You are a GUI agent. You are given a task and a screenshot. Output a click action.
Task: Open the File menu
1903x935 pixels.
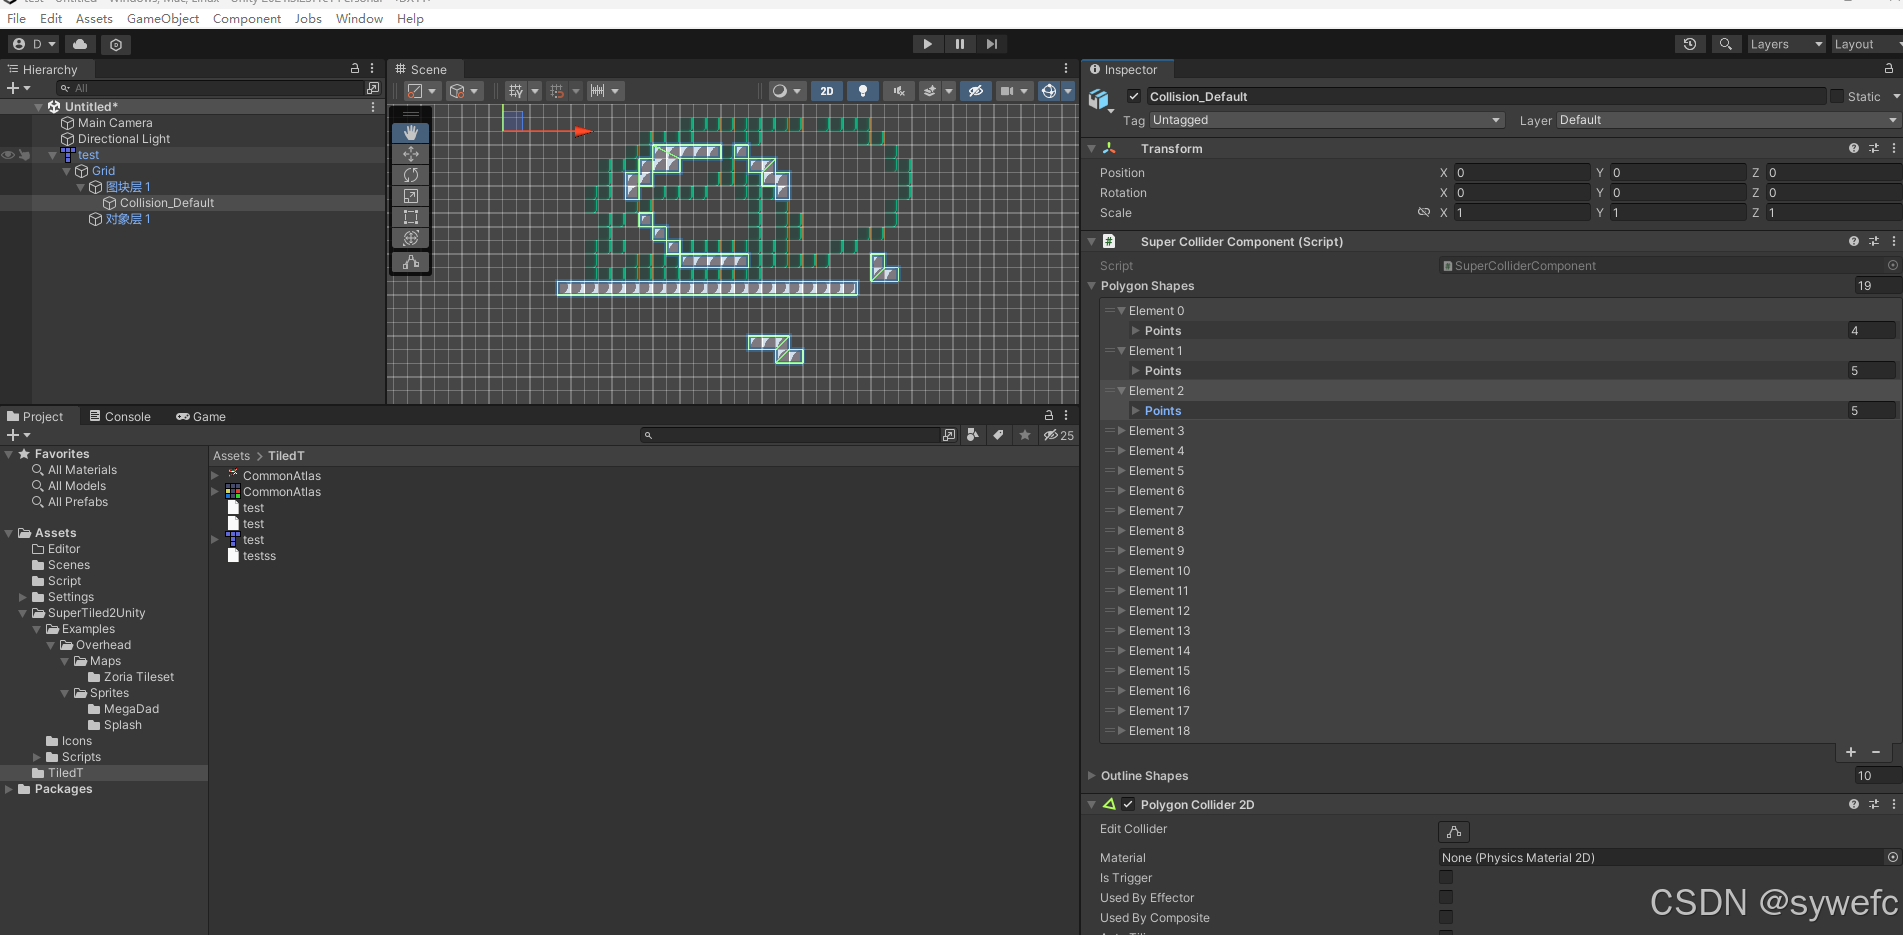coord(17,18)
